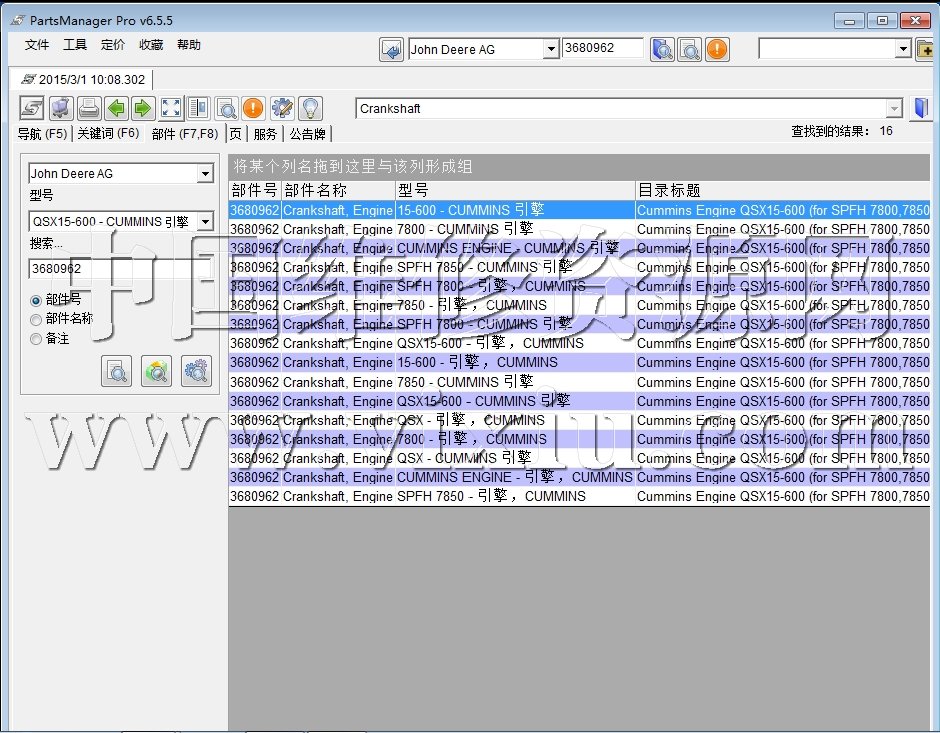Click the 目录标题 column header
Image resolution: width=940 pixels, height=733 pixels.
coord(668,190)
